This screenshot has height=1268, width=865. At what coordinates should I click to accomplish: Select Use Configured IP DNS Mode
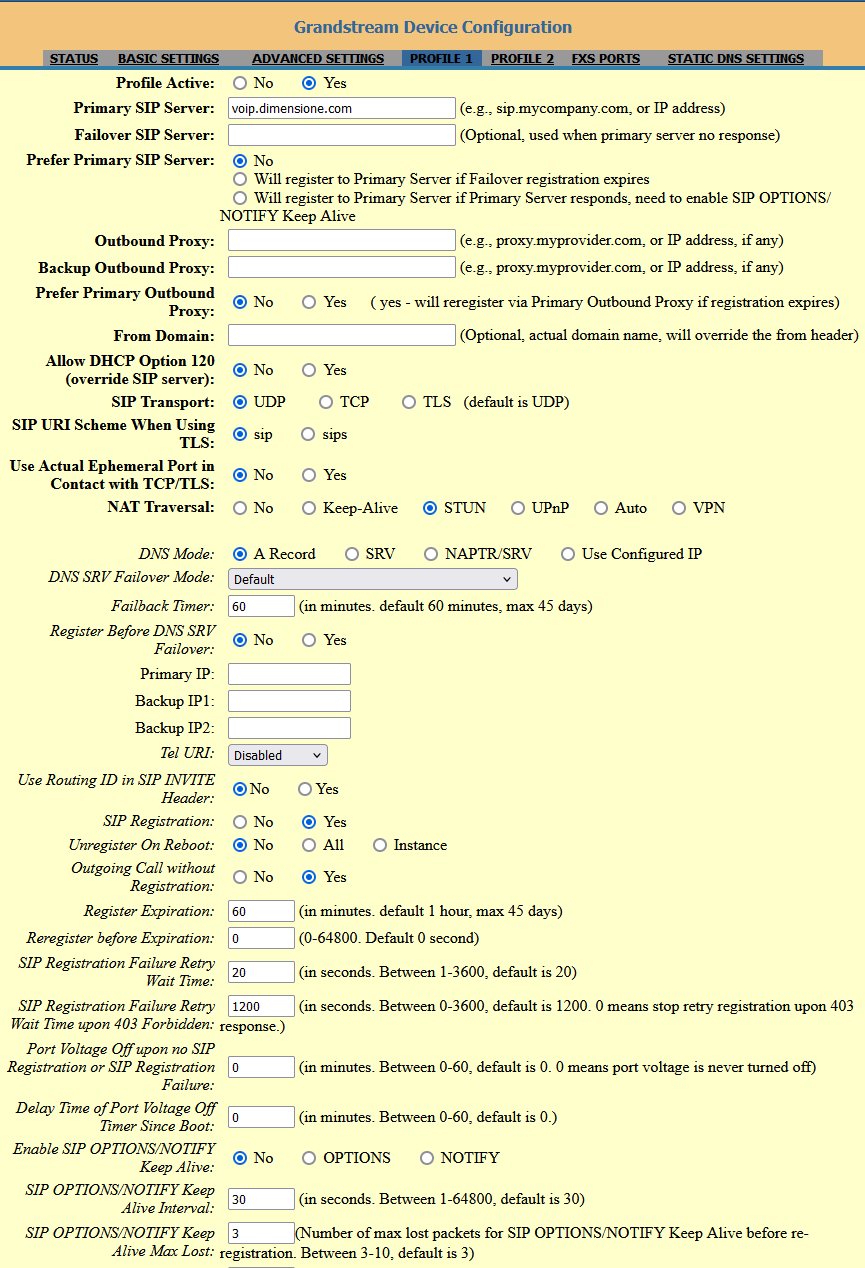coord(569,554)
